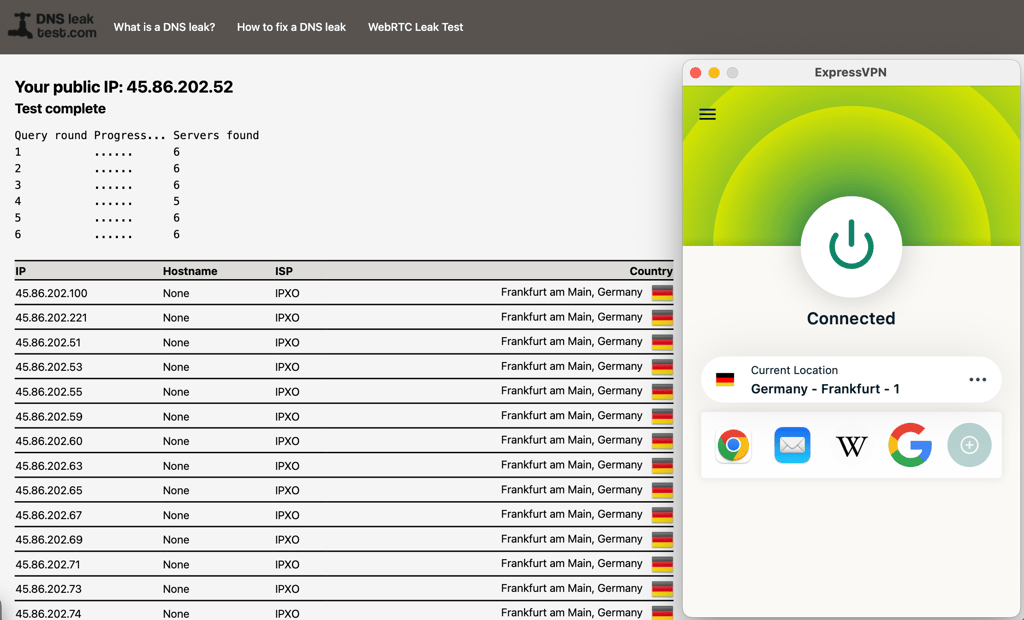Click the German flag for 45.86.202.59

click(662, 416)
